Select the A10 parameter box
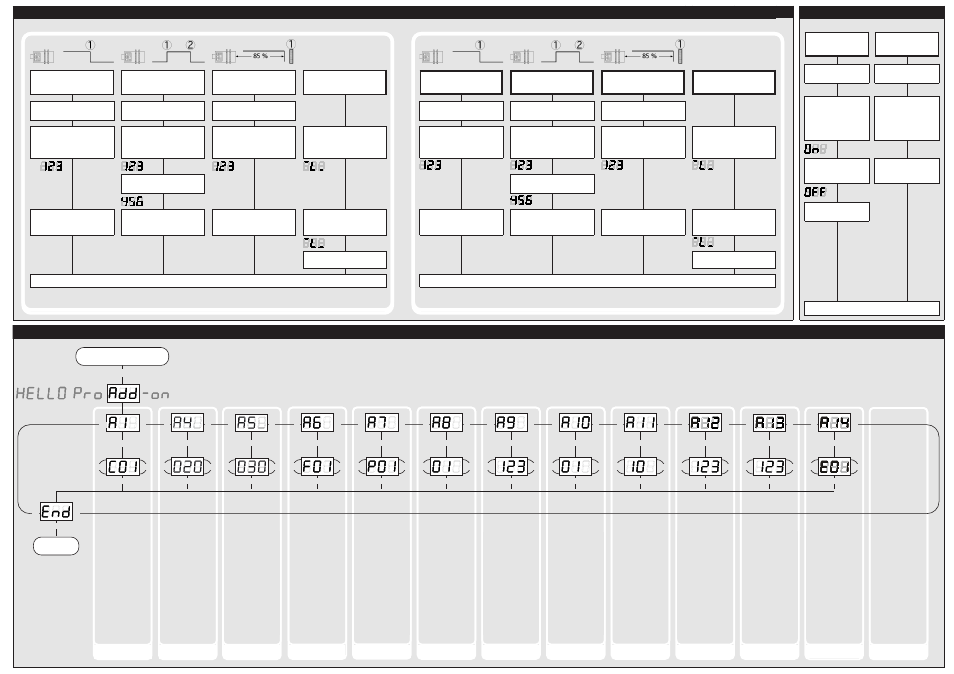The width and height of the screenshot is (954, 674). pos(575,423)
